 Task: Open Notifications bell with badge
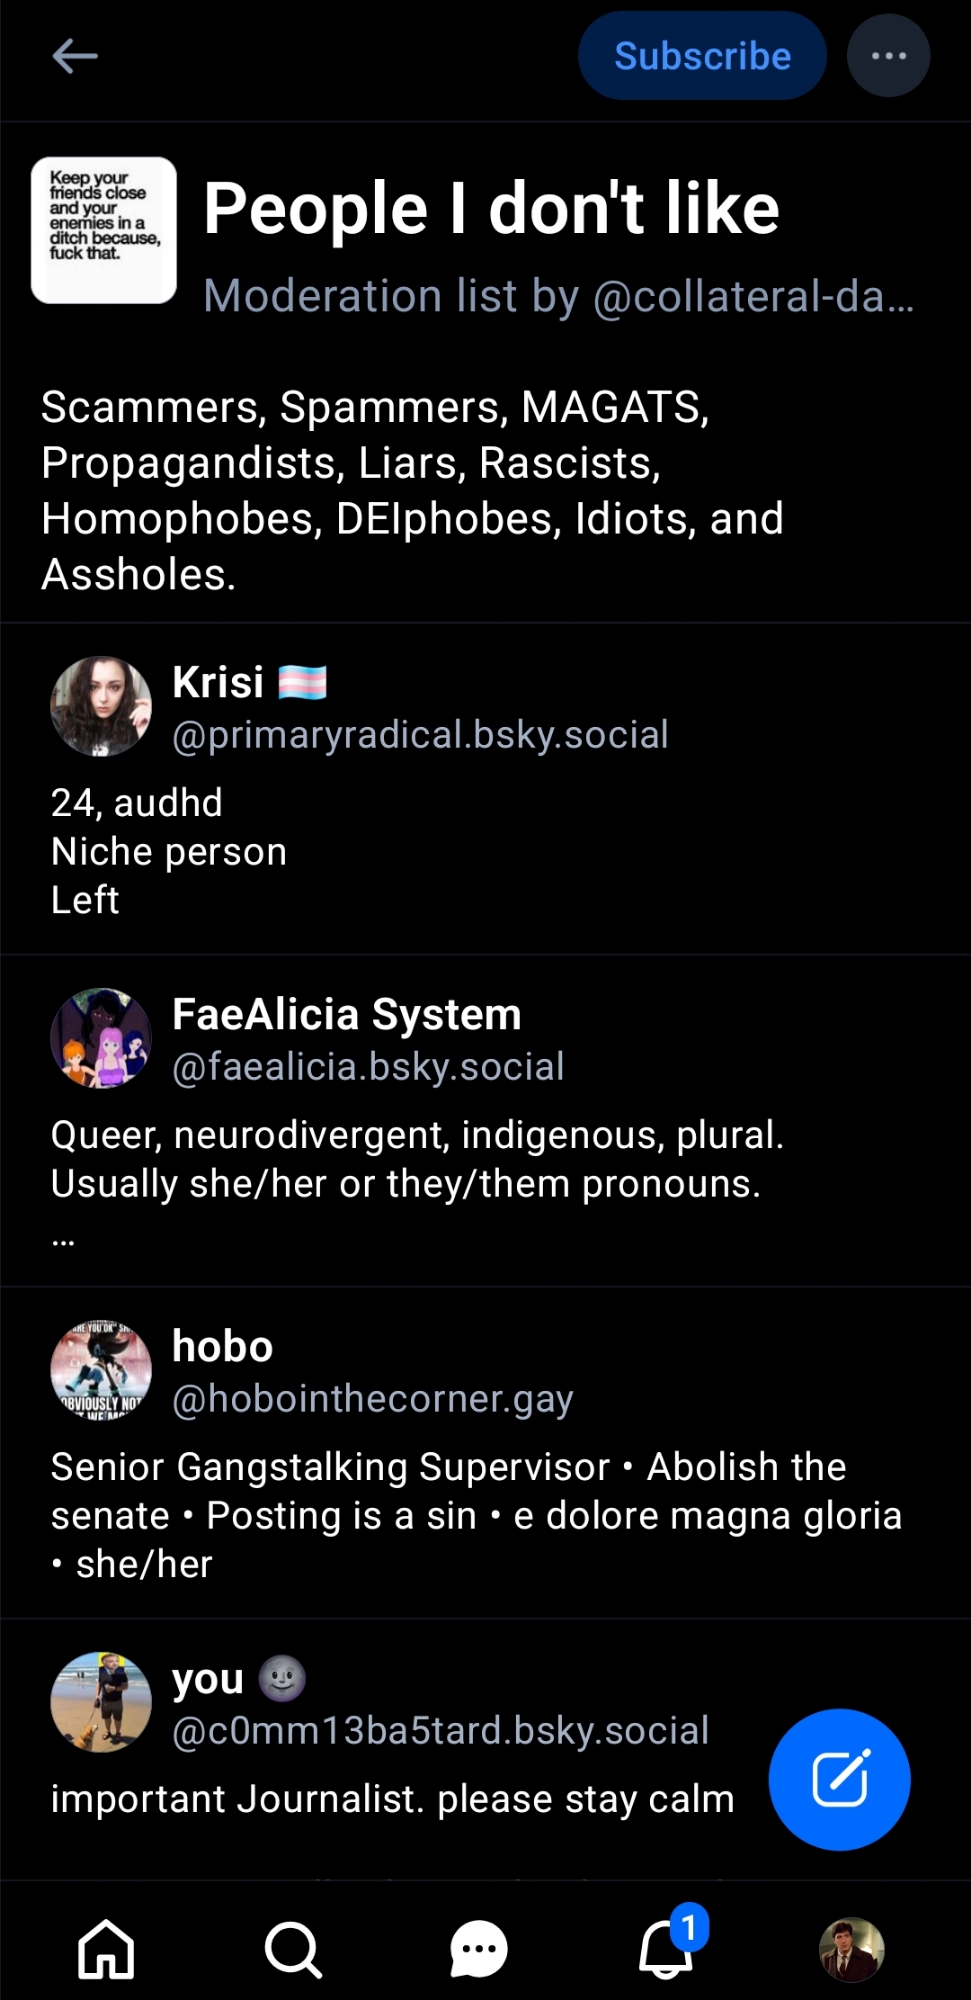[x=667, y=1949]
